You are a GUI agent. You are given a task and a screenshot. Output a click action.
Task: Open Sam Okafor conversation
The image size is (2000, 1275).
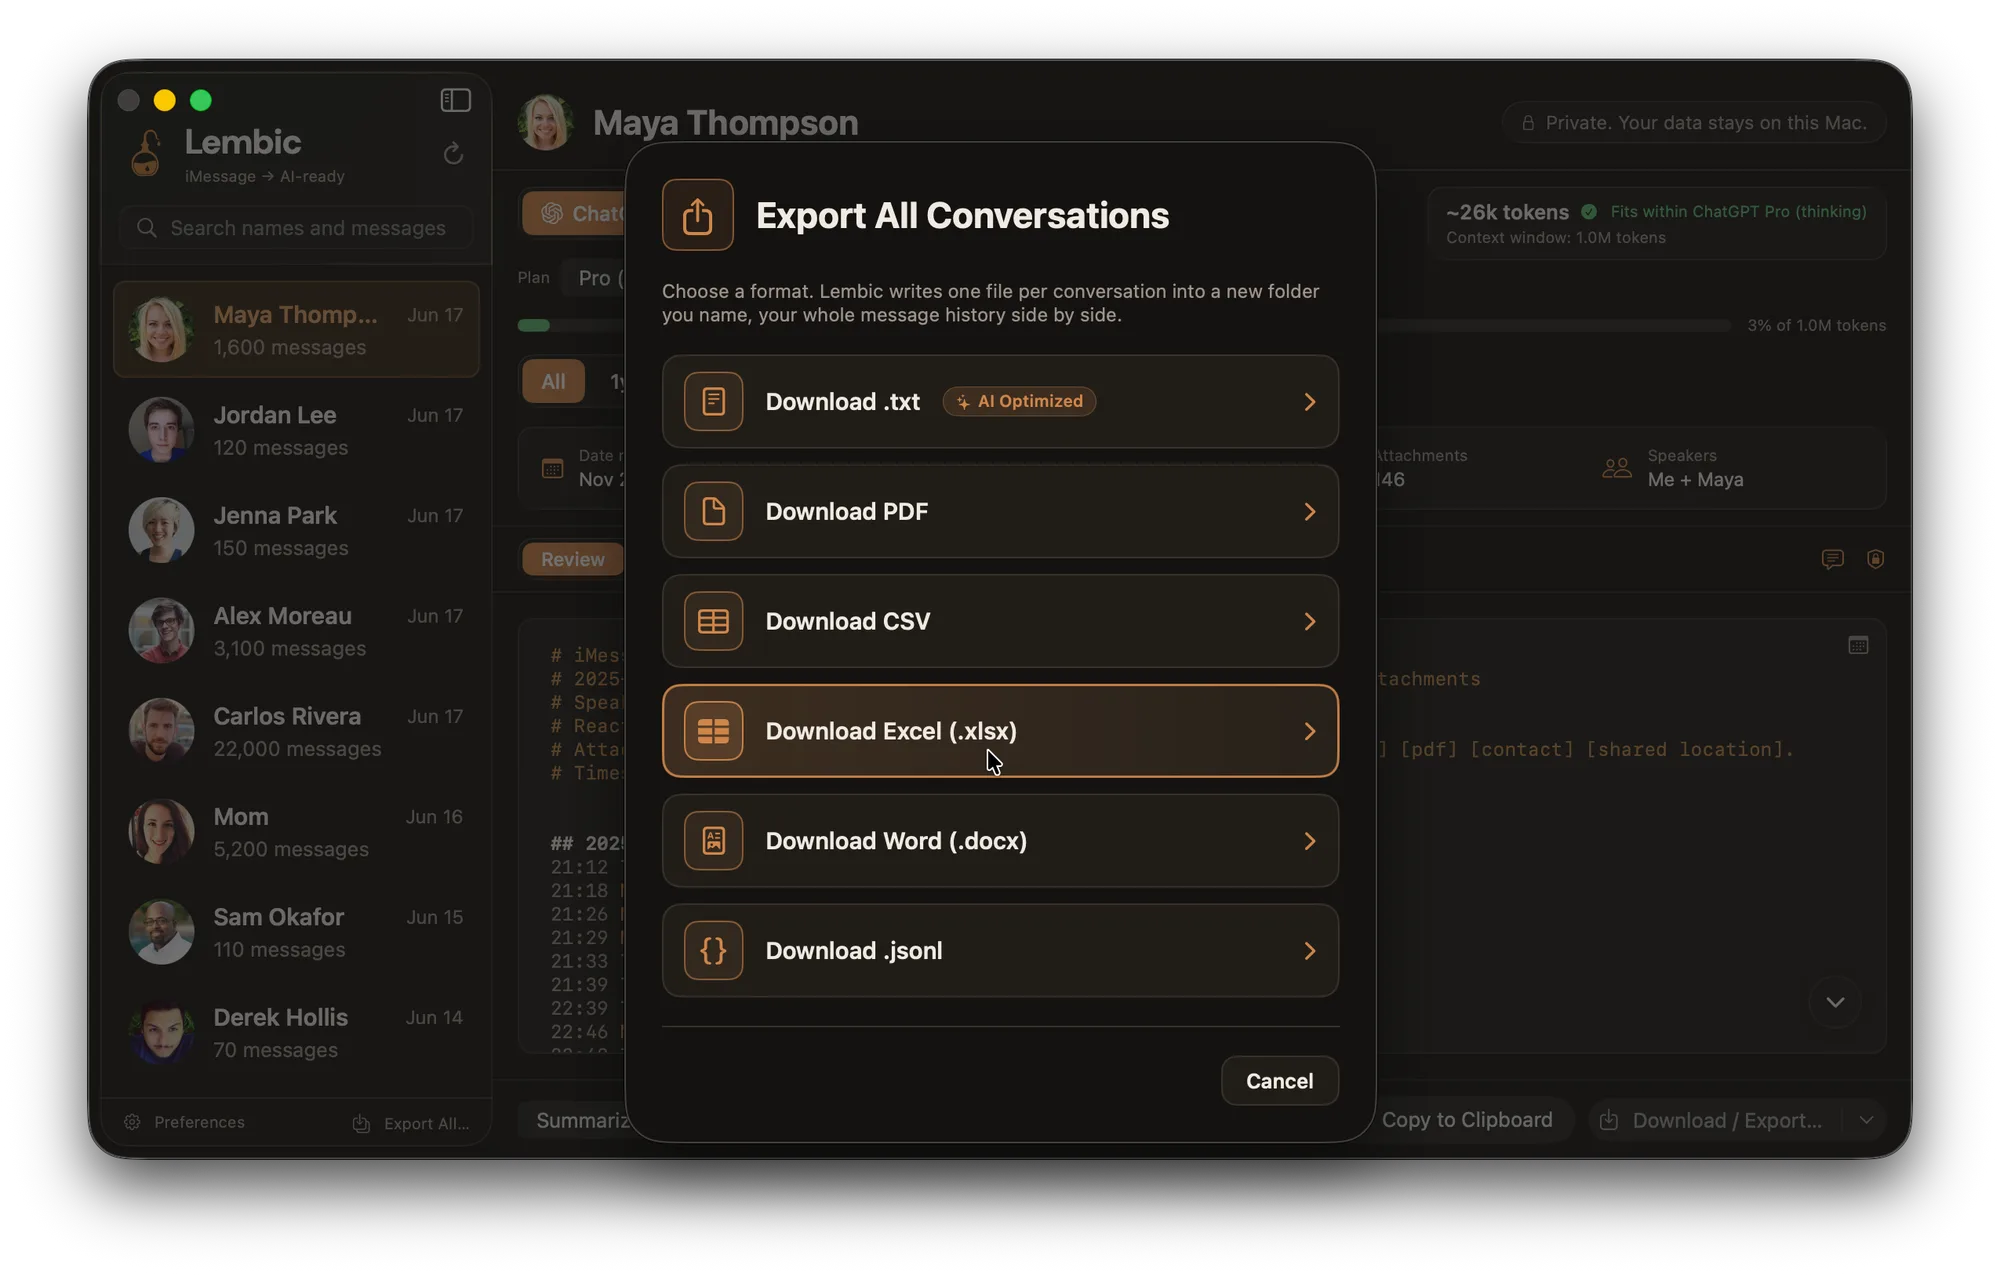pyautogui.click(x=297, y=932)
